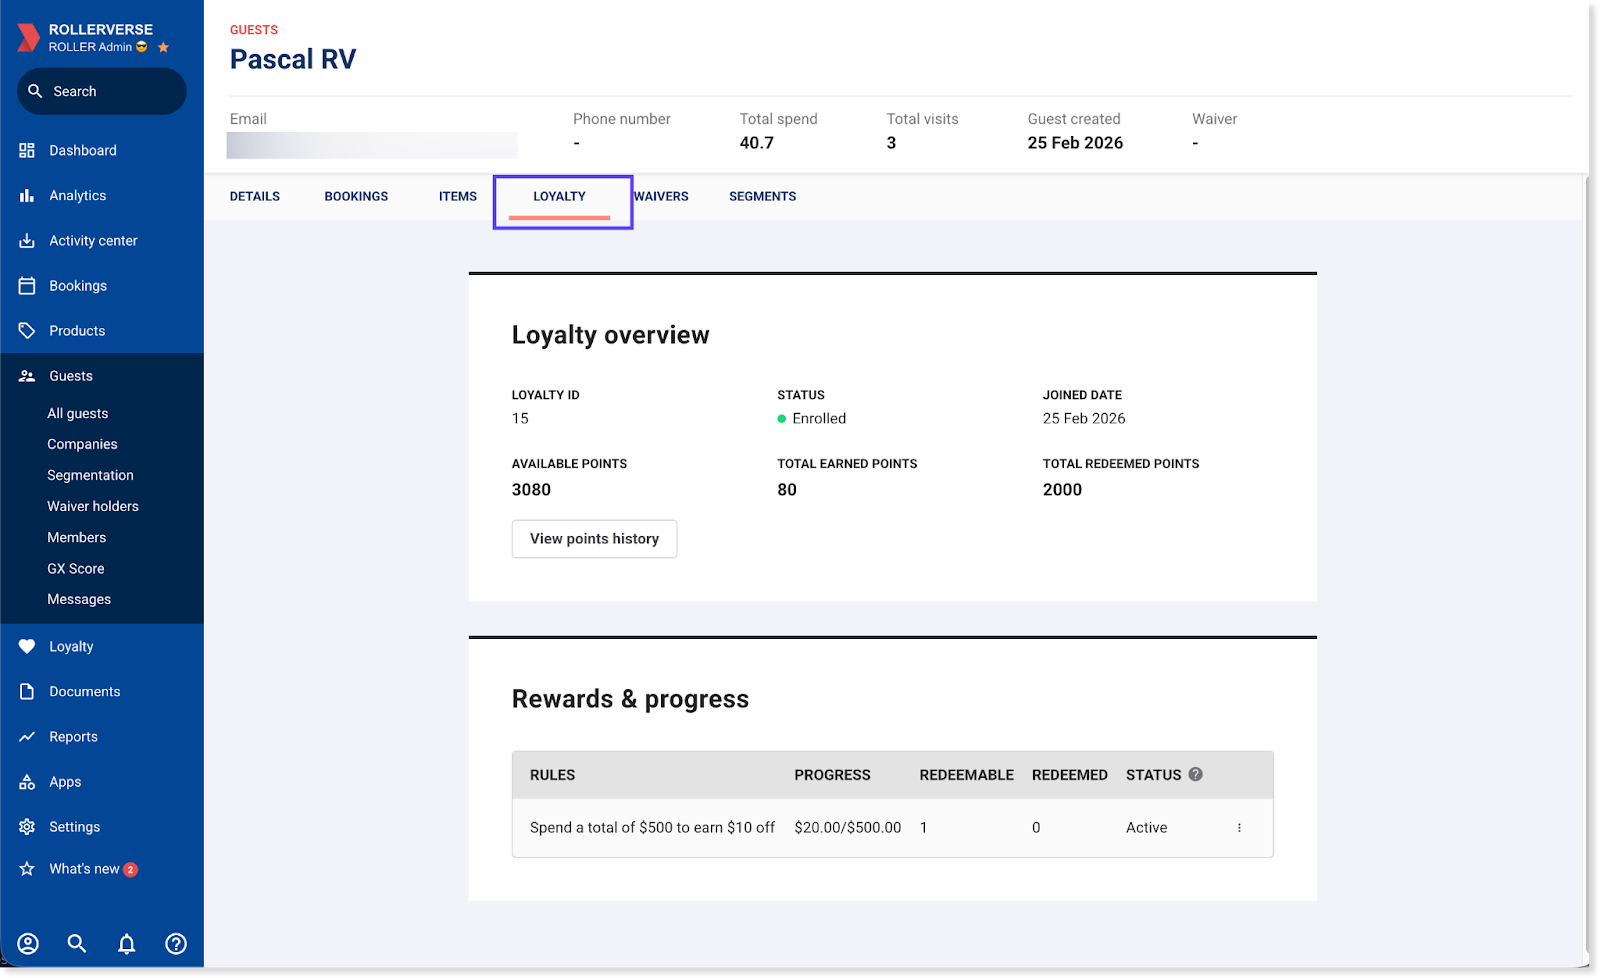1600x978 pixels.
Task: Open the user profile icon at bottom
Action: click(28, 943)
